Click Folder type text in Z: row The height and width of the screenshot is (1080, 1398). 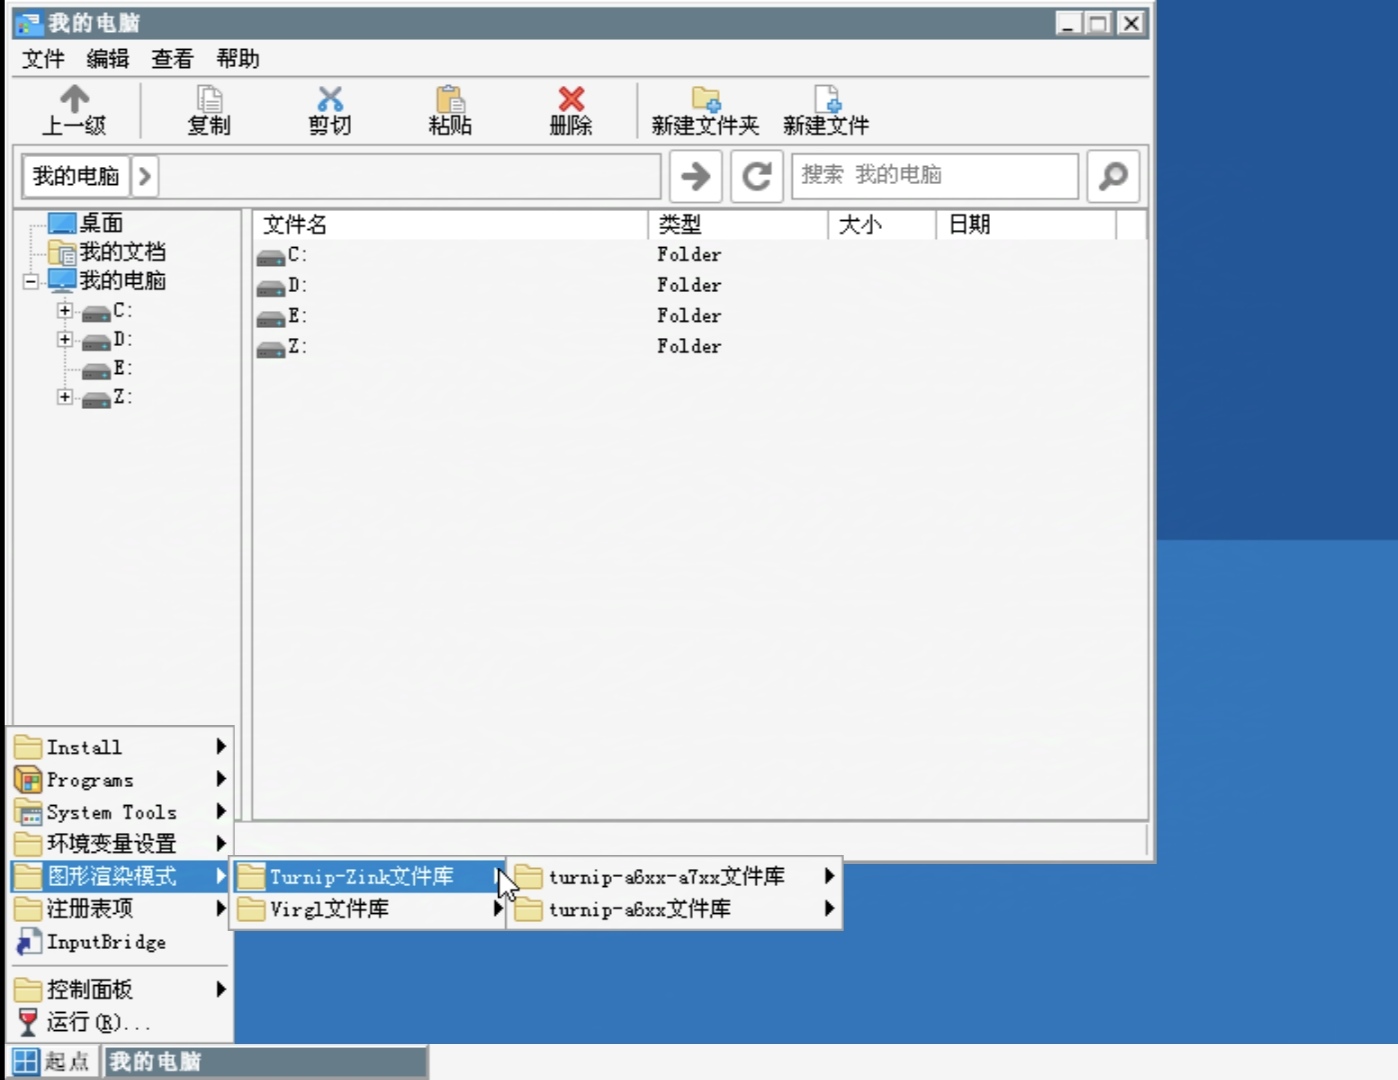689,347
